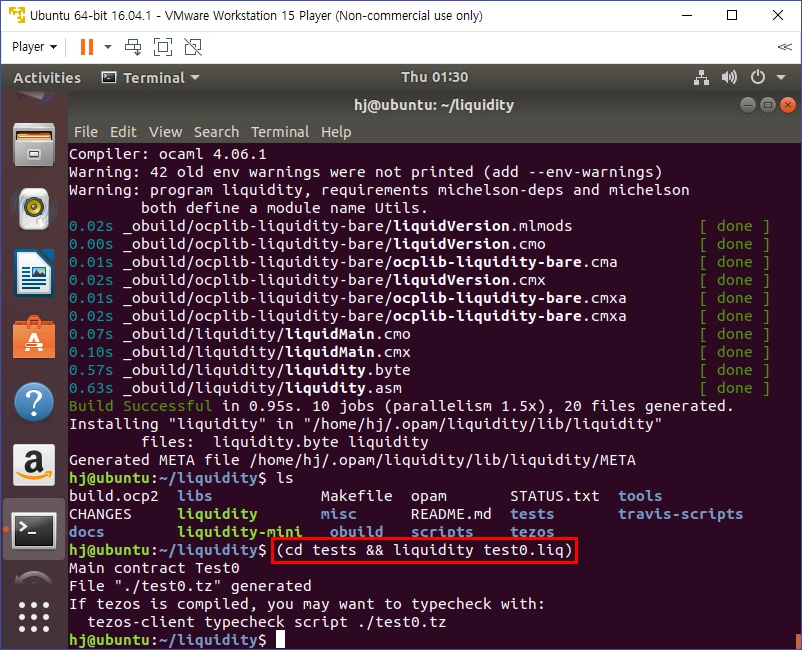Click the clock showing Thu 01:30
The height and width of the screenshot is (650, 802).
click(x=434, y=77)
